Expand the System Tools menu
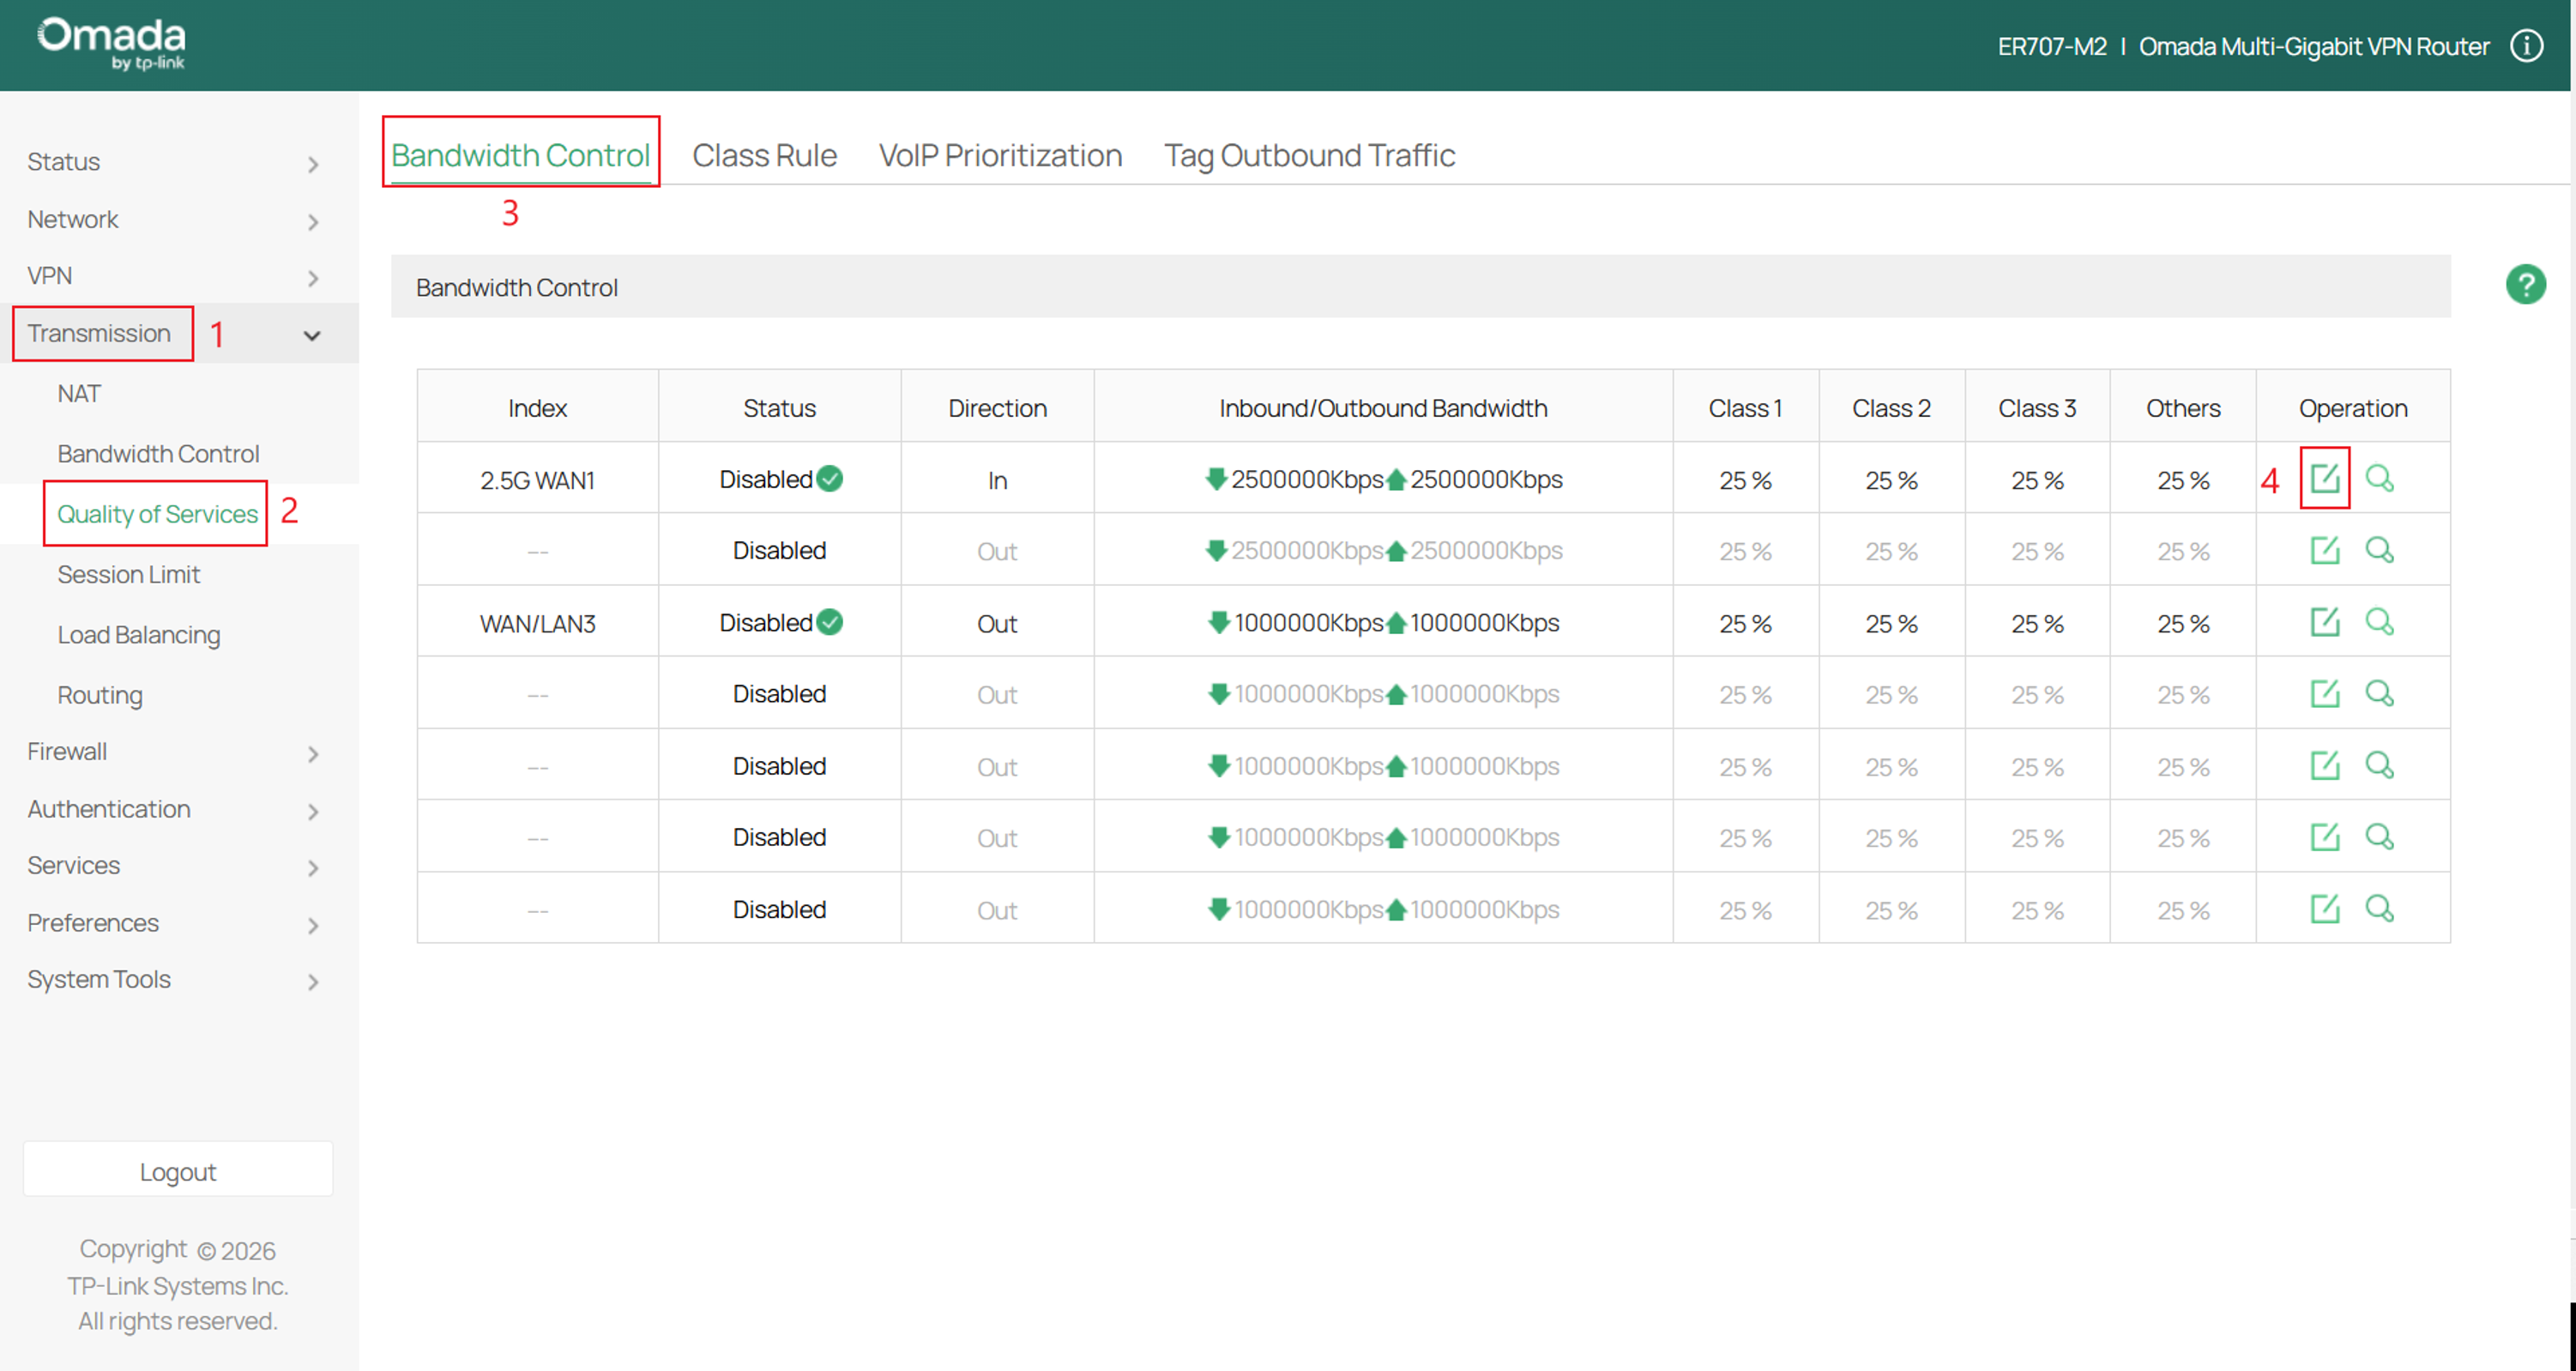This screenshot has width=2576, height=1371. pyautogui.click(x=178, y=980)
